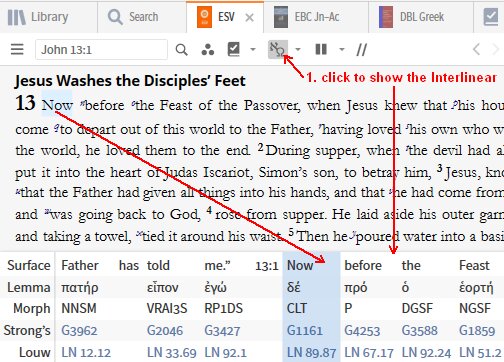The image size is (504, 362).
Task: Click the Louw row label
Action: click(x=35, y=352)
